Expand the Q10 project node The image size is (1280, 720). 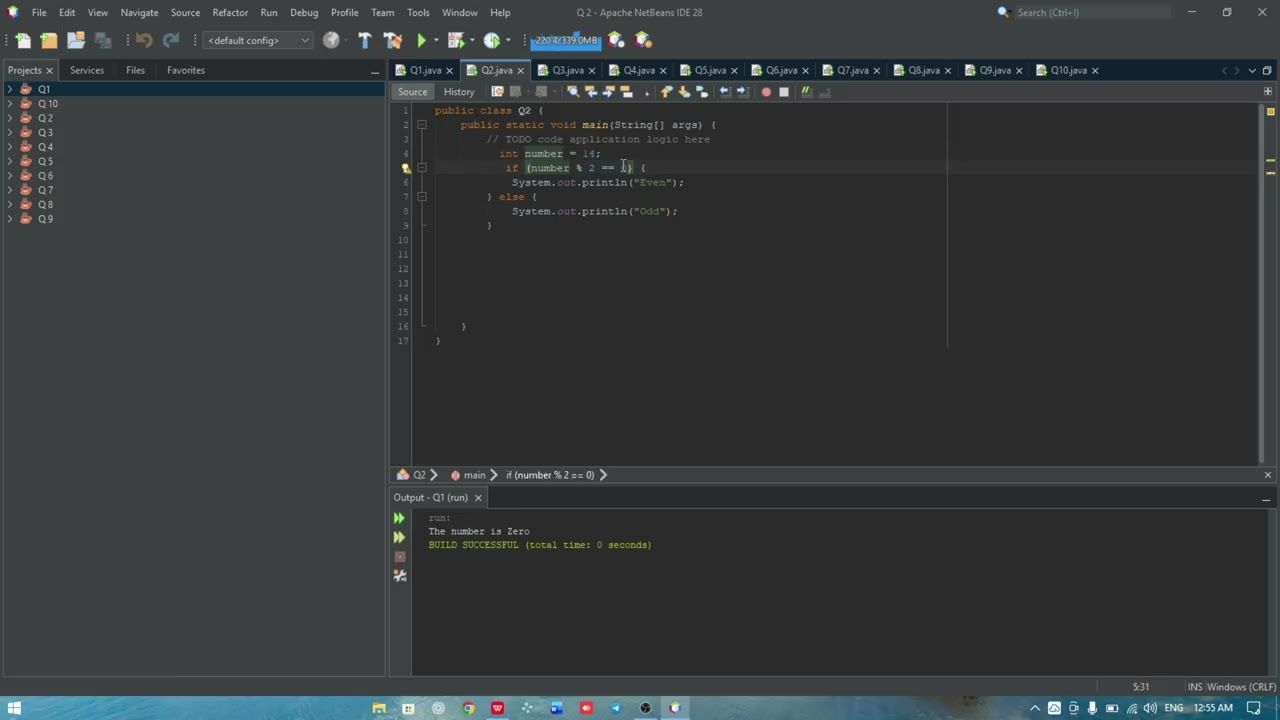tap(10, 104)
